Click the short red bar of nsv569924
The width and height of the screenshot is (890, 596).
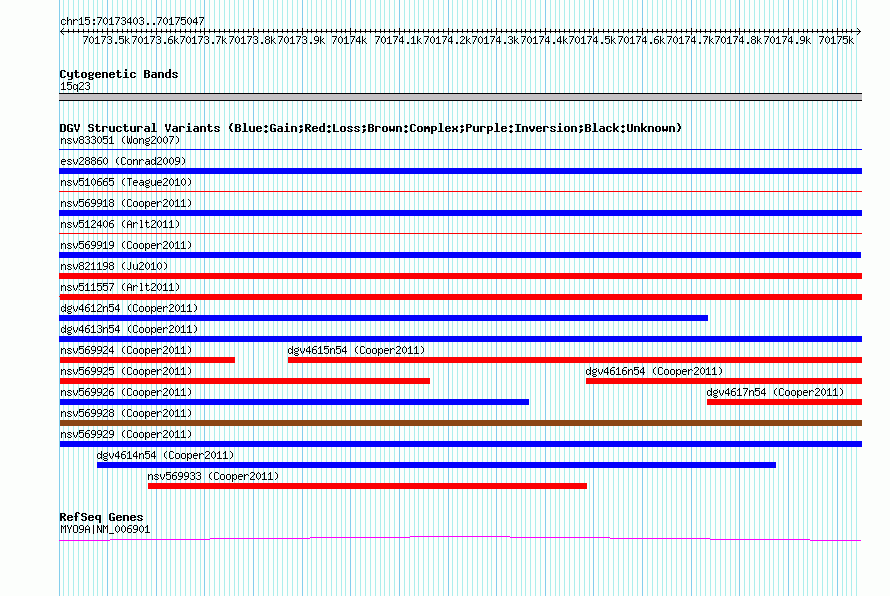coord(147,360)
